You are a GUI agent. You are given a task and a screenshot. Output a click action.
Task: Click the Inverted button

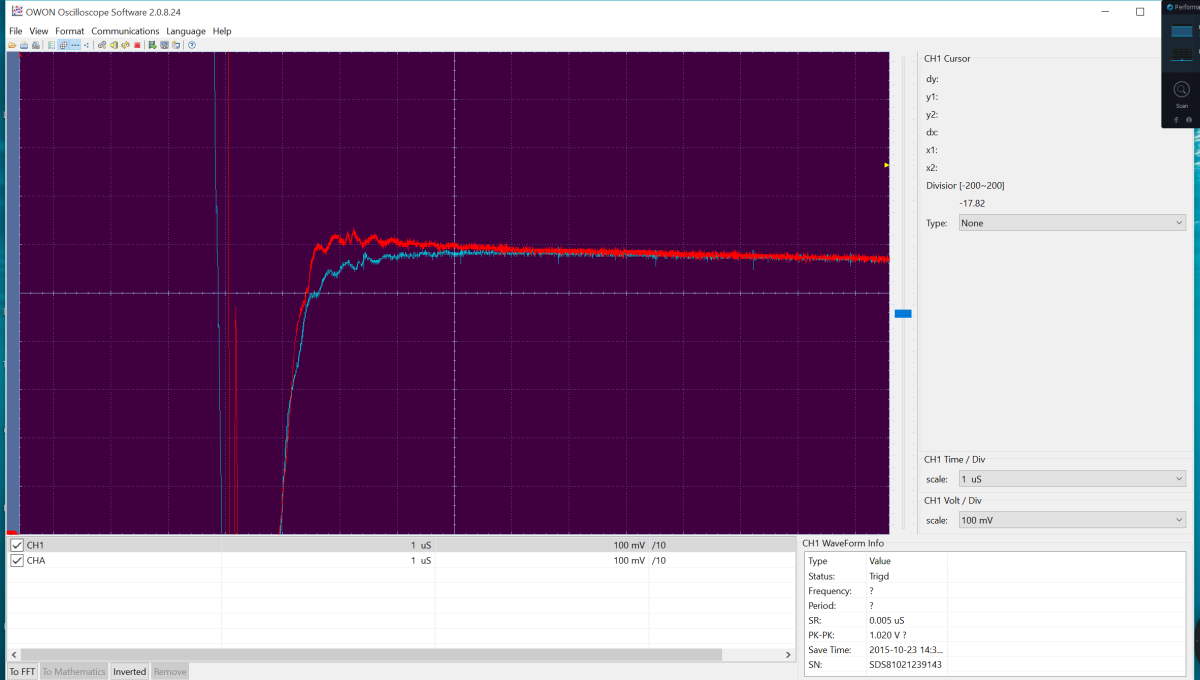129,671
